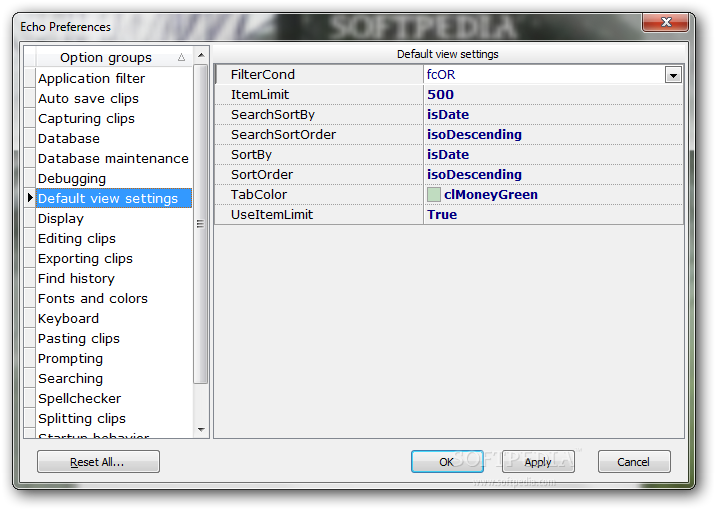Close the Echo Preferences window
Viewport: 716px width, 510px height.
665,22
